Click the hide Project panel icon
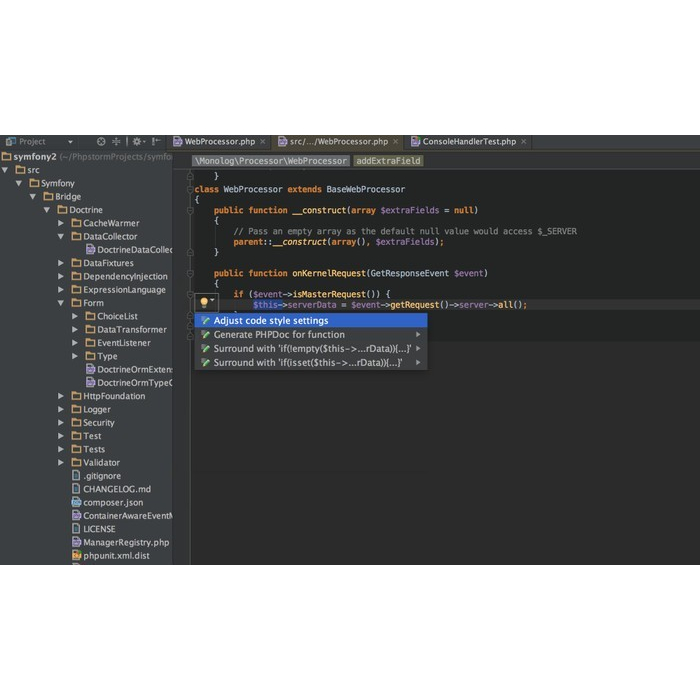This screenshot has height=700, width=700. pyautogui.click(x=157, y=142)
